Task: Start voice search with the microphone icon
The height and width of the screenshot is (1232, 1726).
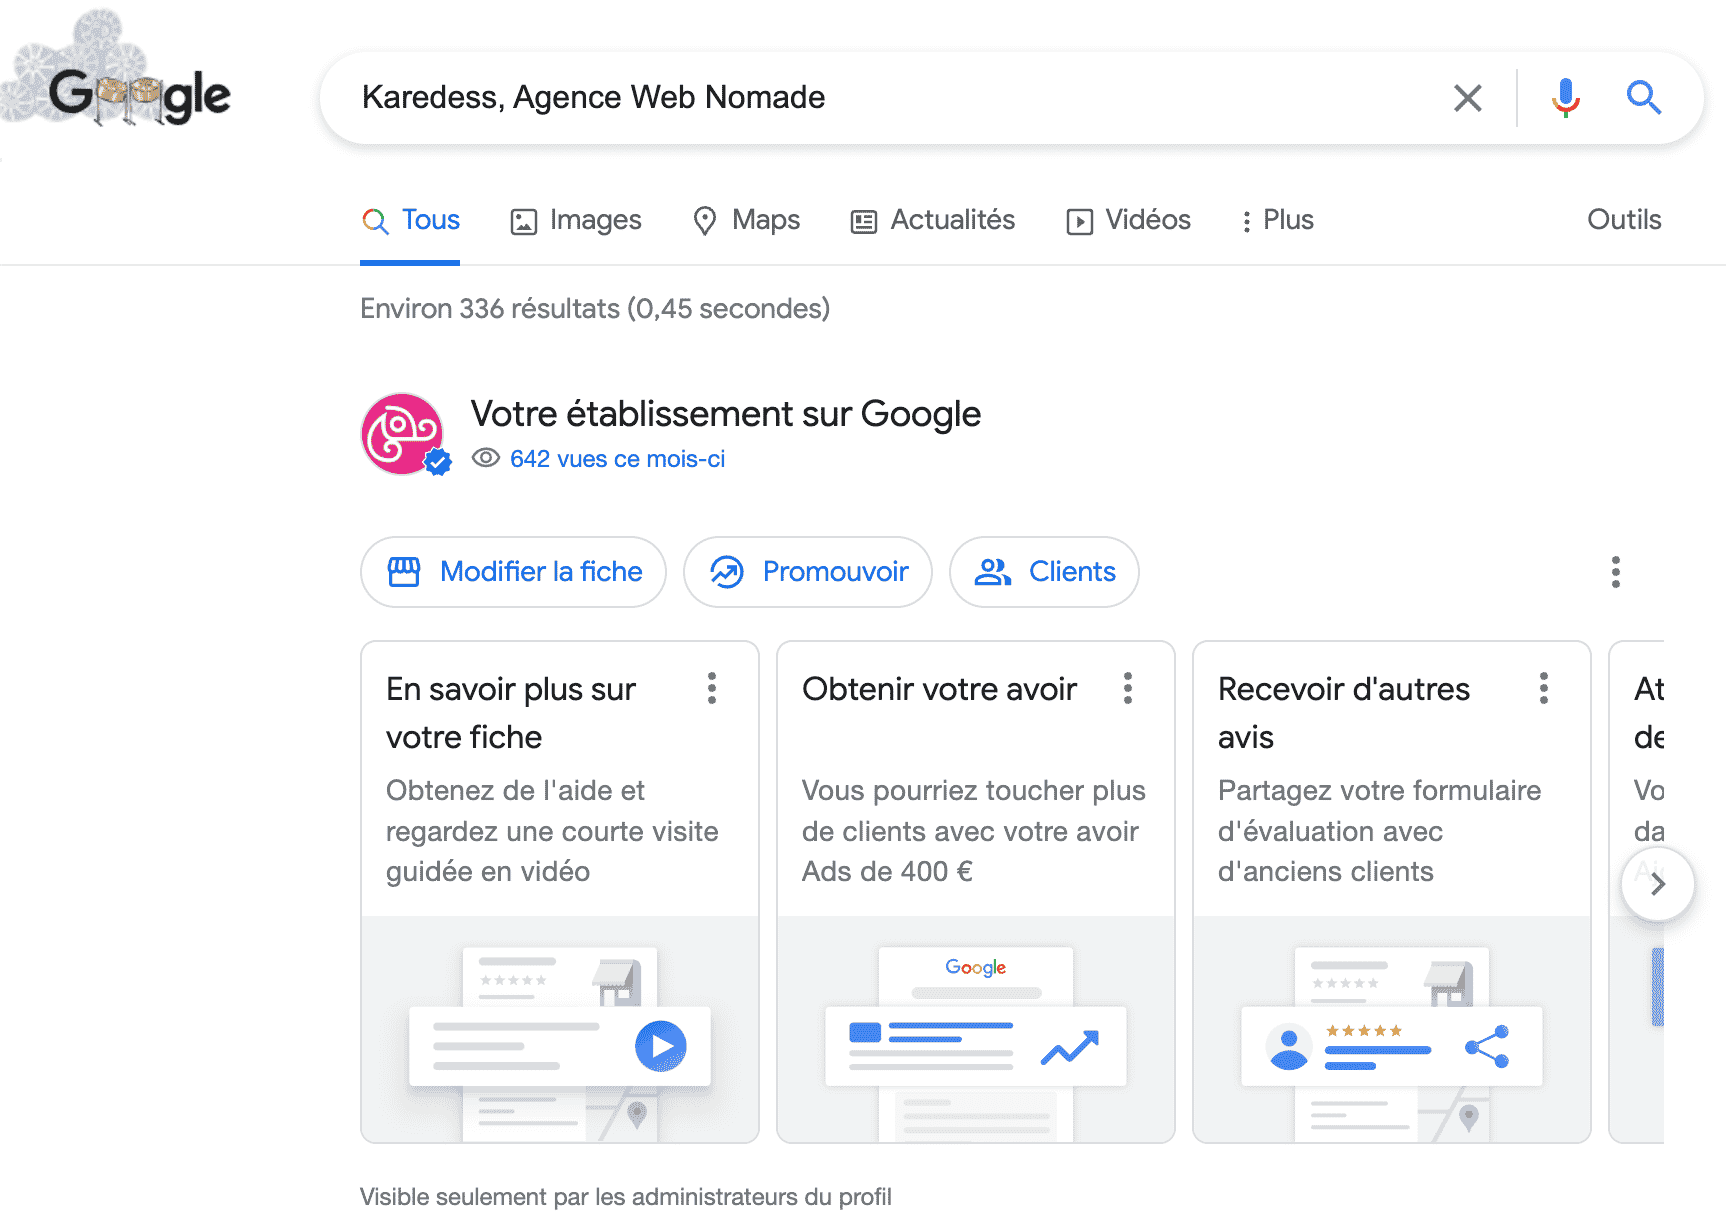Action: 1565,98
